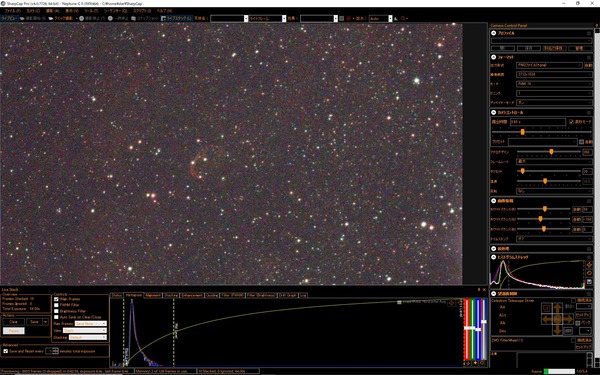Toggle the ライブスタック live stack toolbar button
The height and width of the screenshot is (375, 600).
click(176, 18)
